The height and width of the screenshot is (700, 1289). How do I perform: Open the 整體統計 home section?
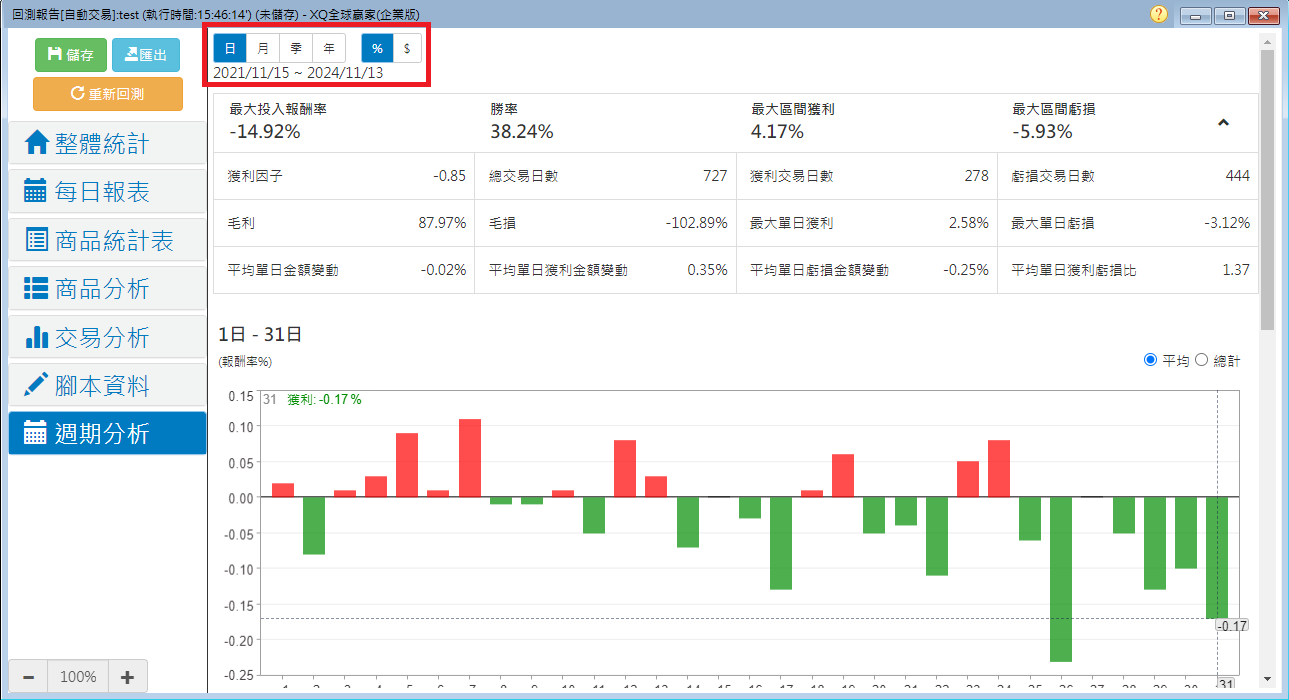pyautogui.click(x=107, y=143)
